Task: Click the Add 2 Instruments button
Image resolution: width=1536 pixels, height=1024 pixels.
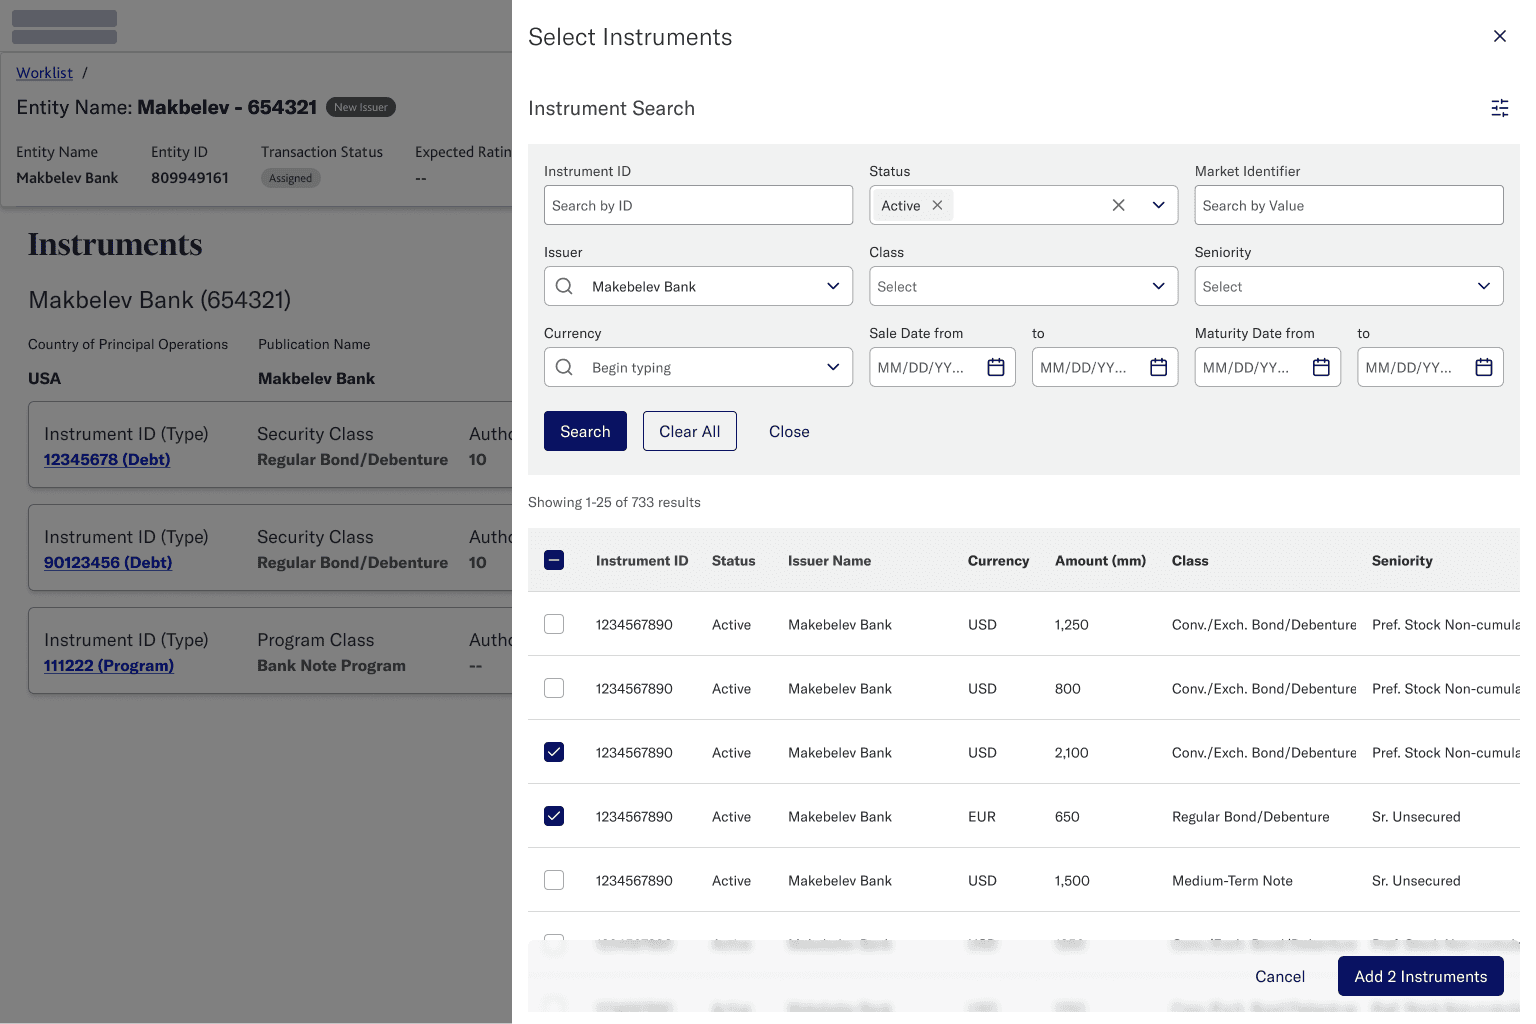Action: coord(1420,976)
